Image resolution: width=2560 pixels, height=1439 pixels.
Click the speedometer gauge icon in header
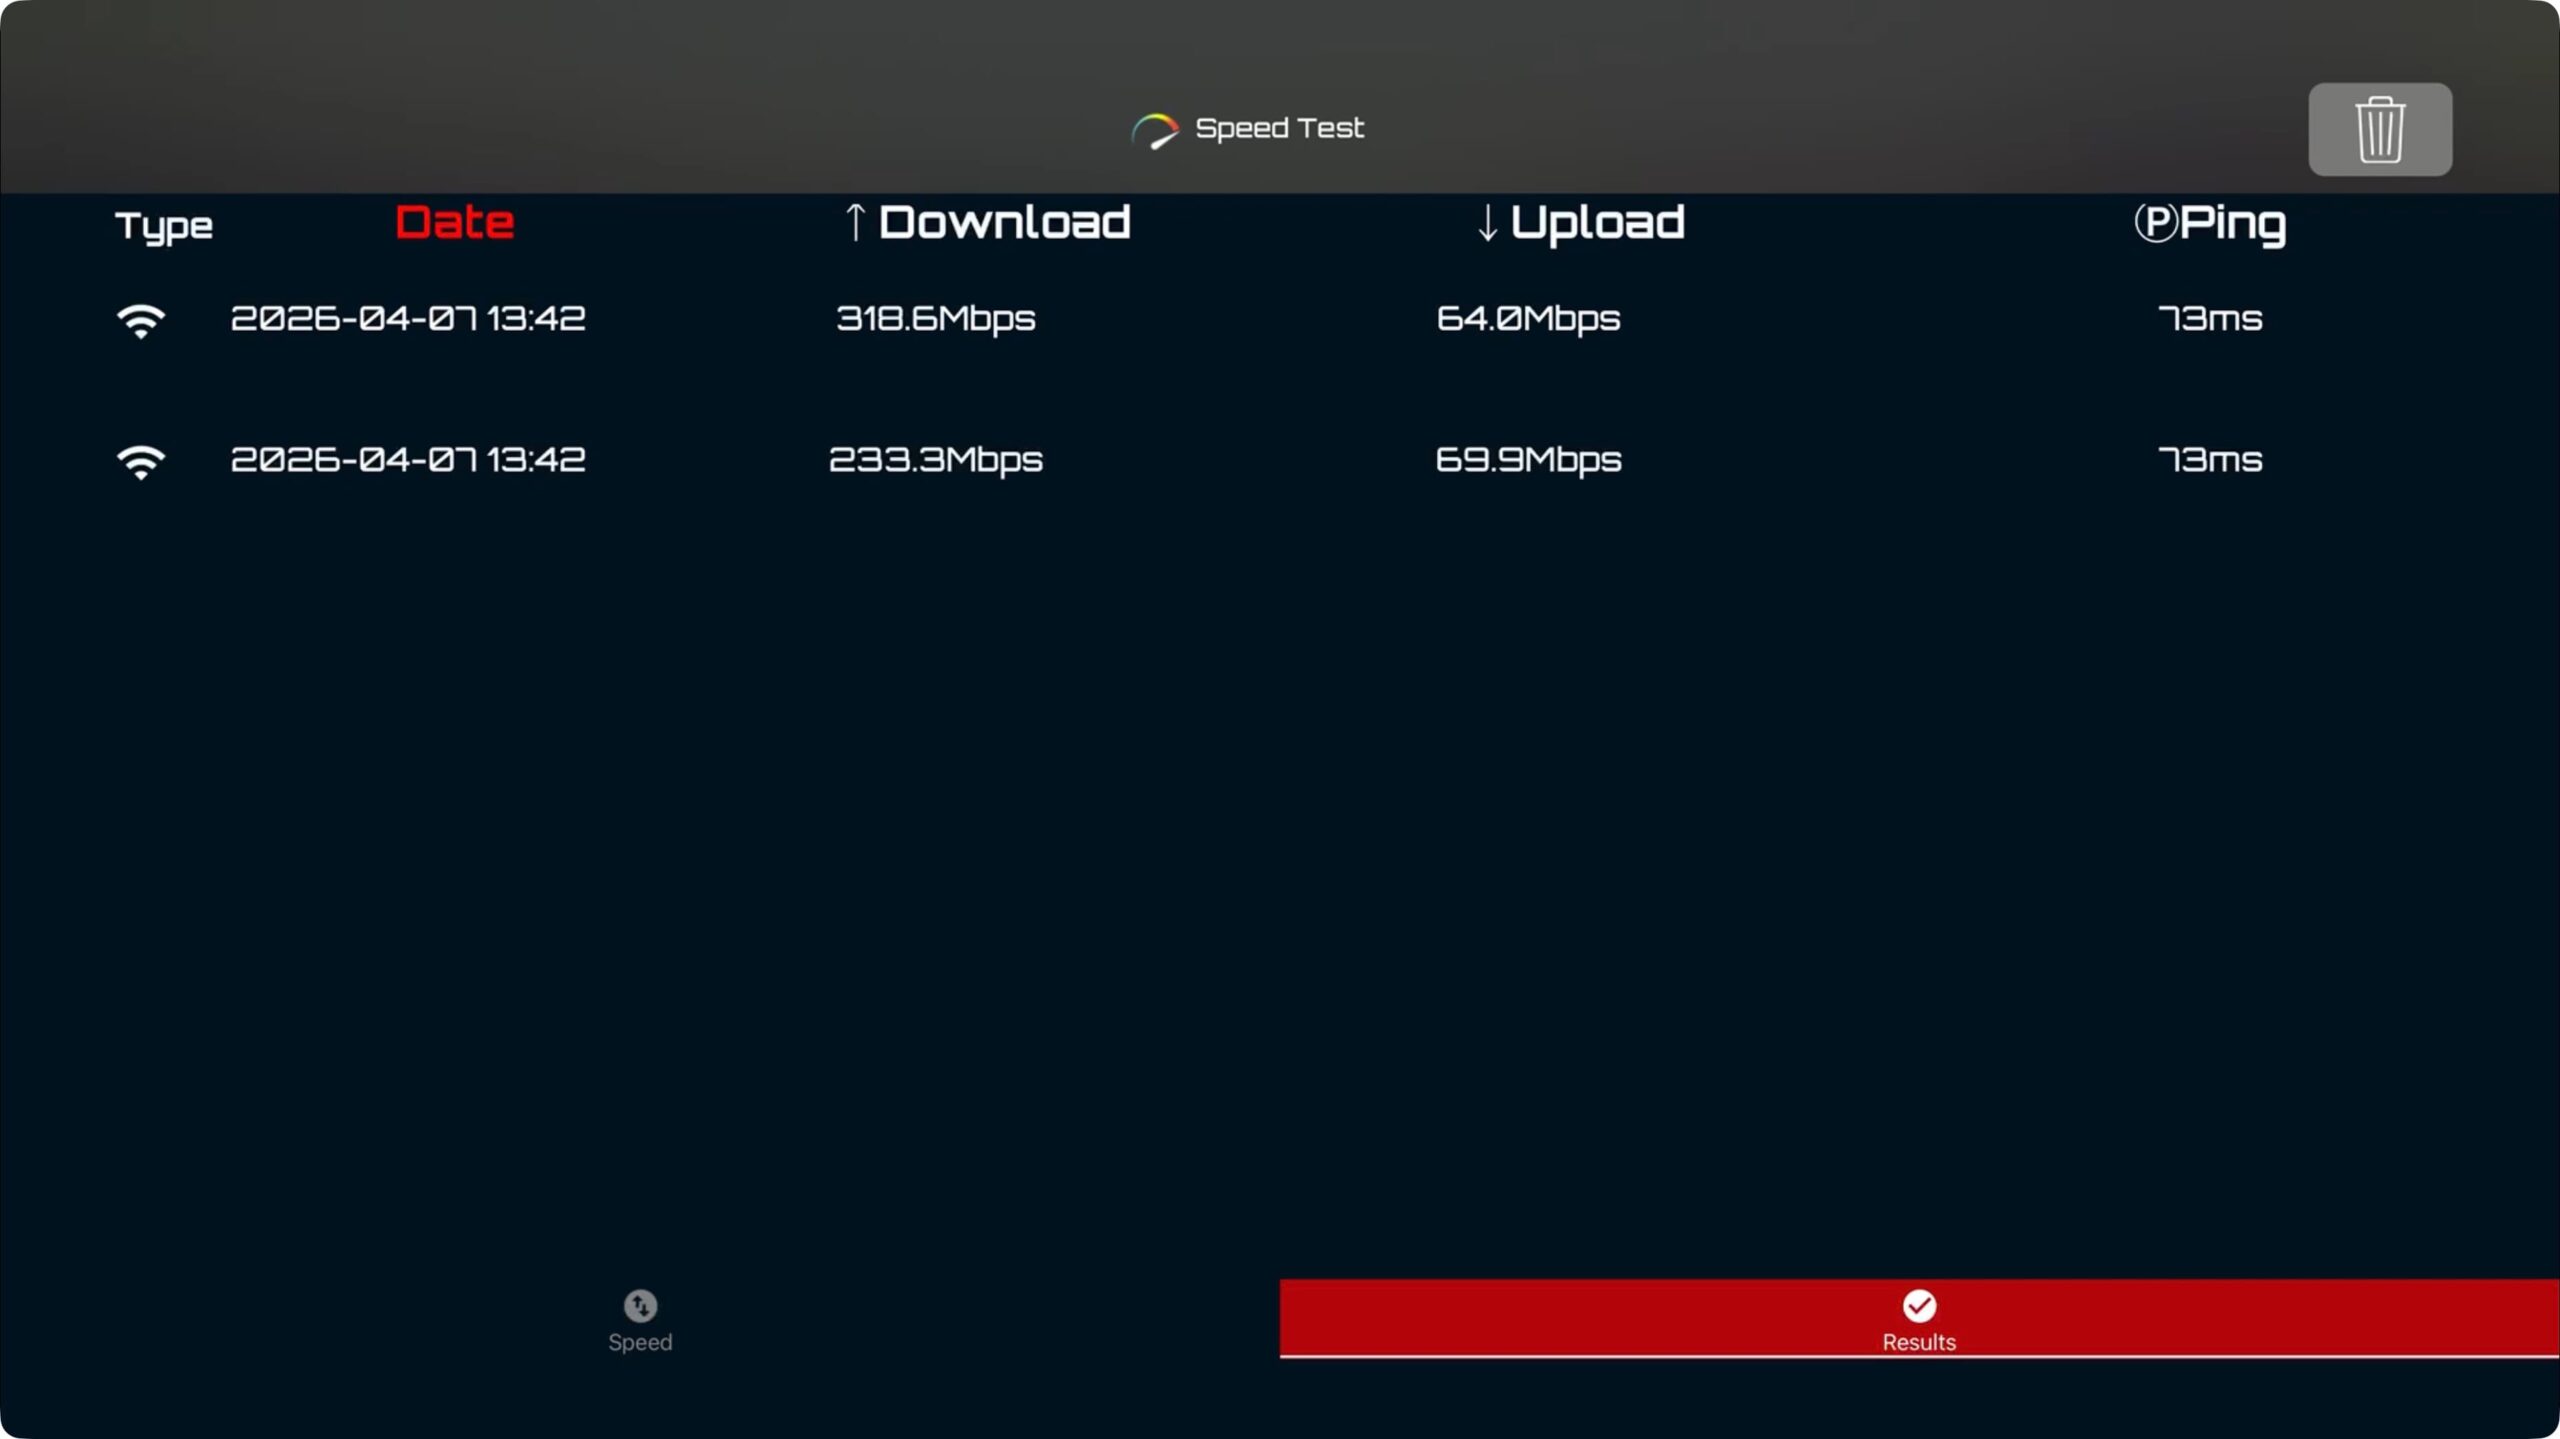tap(1155, 130)
